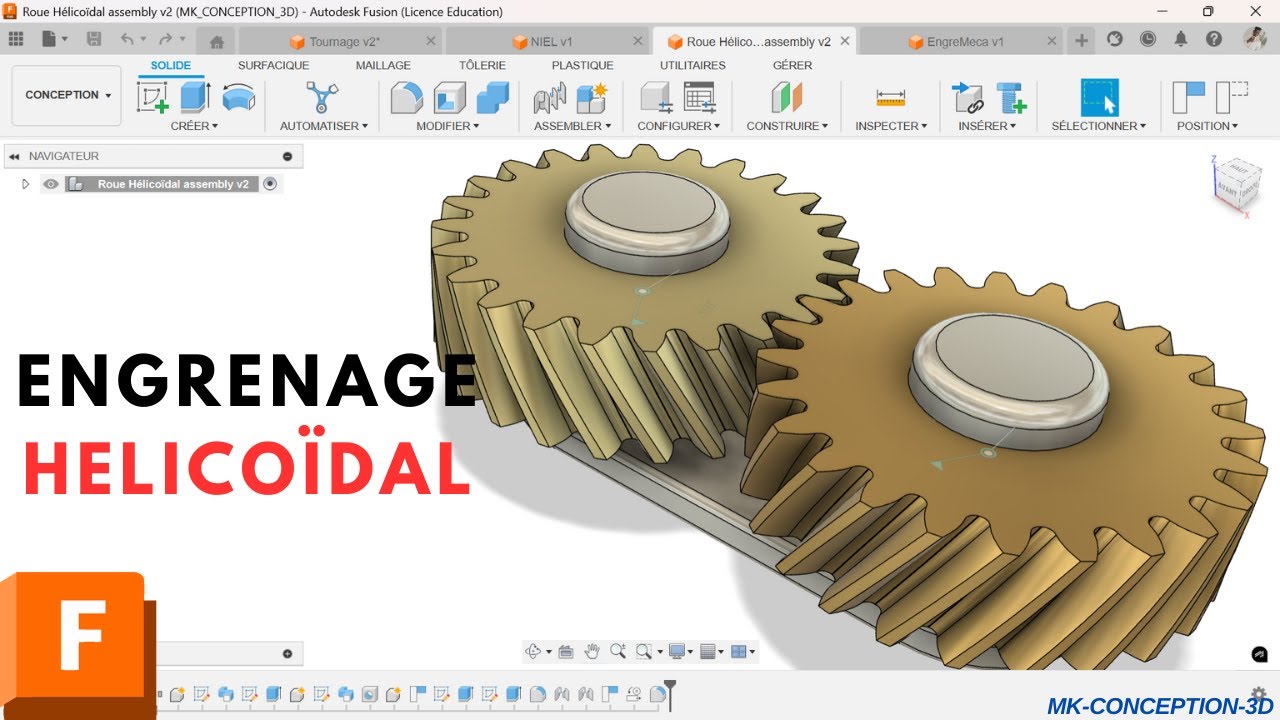1280x720 pixels.
Task: Collapse the Navigateur panel with minus button
Action: 288,156
